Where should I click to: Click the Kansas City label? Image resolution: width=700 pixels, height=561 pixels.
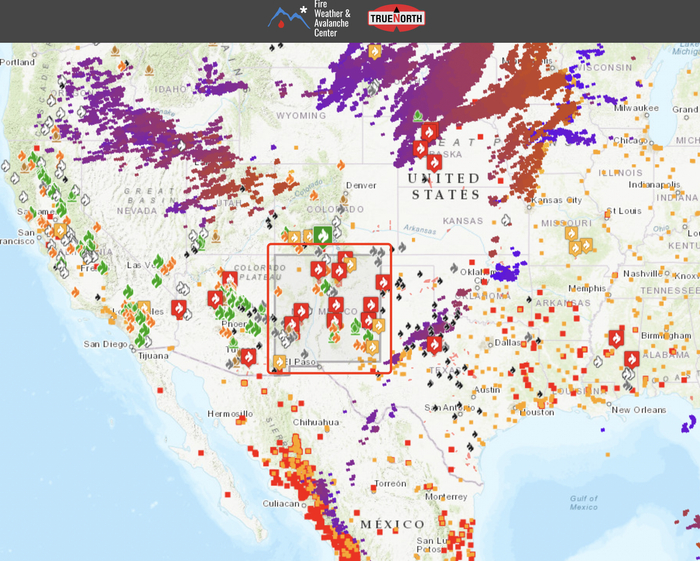556,200
